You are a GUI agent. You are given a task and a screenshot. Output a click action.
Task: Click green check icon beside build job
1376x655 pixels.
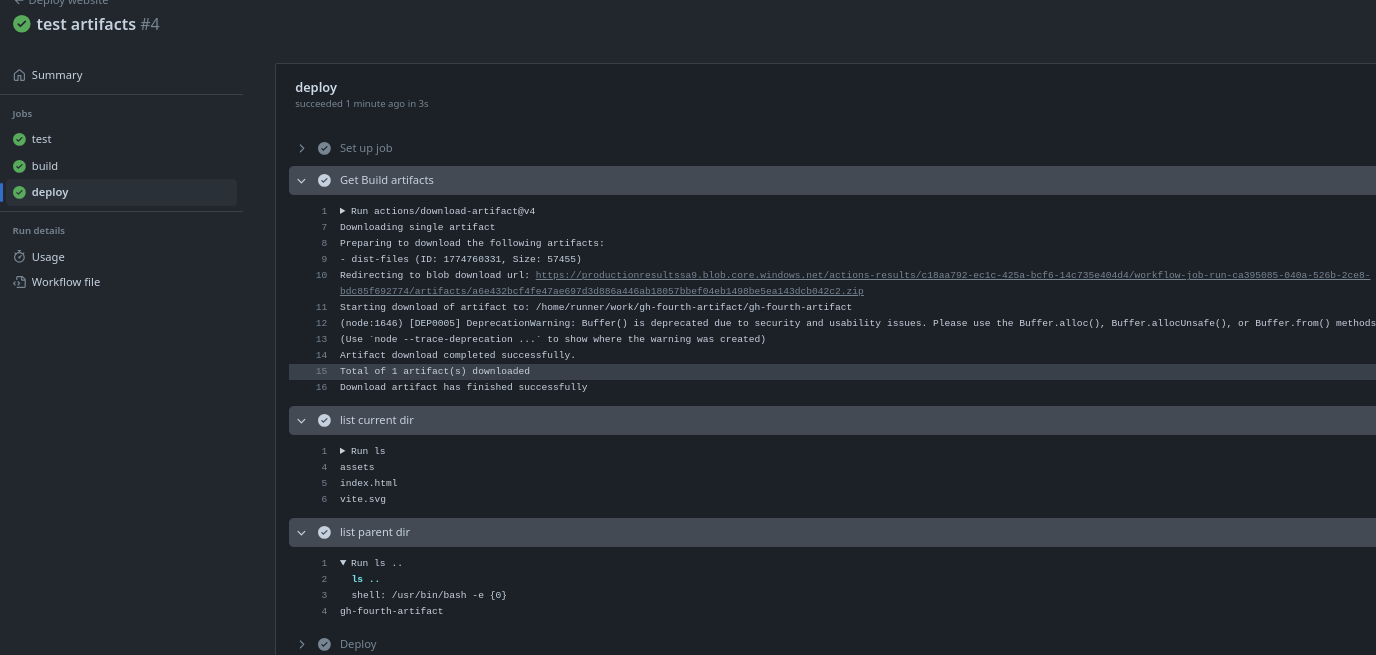19,166
